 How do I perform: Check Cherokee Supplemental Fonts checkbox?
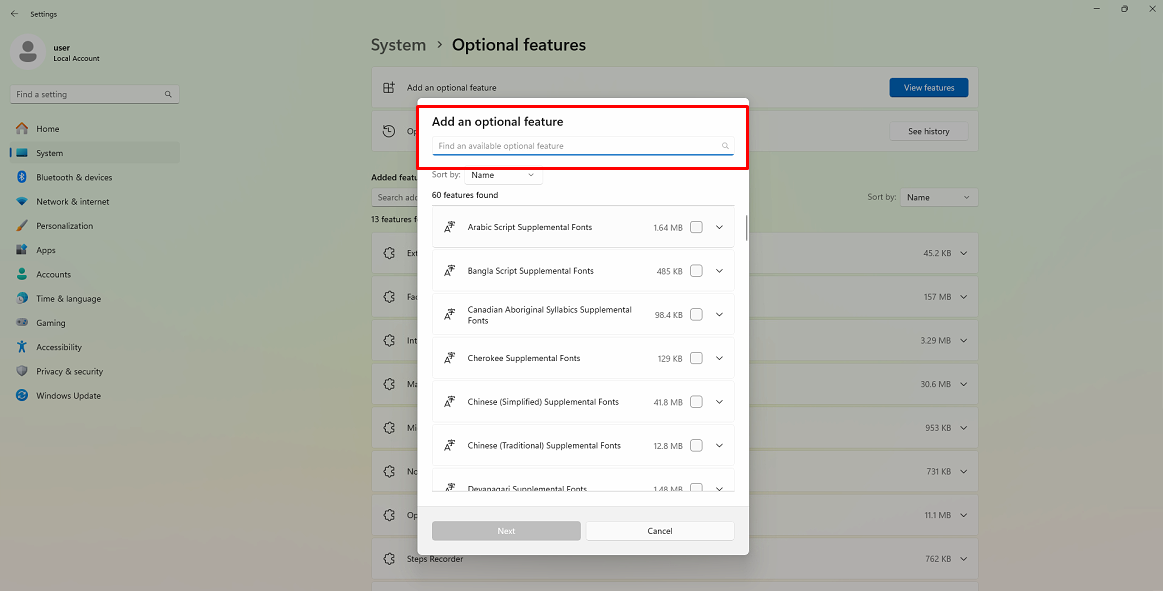click(x=696, y=358)
